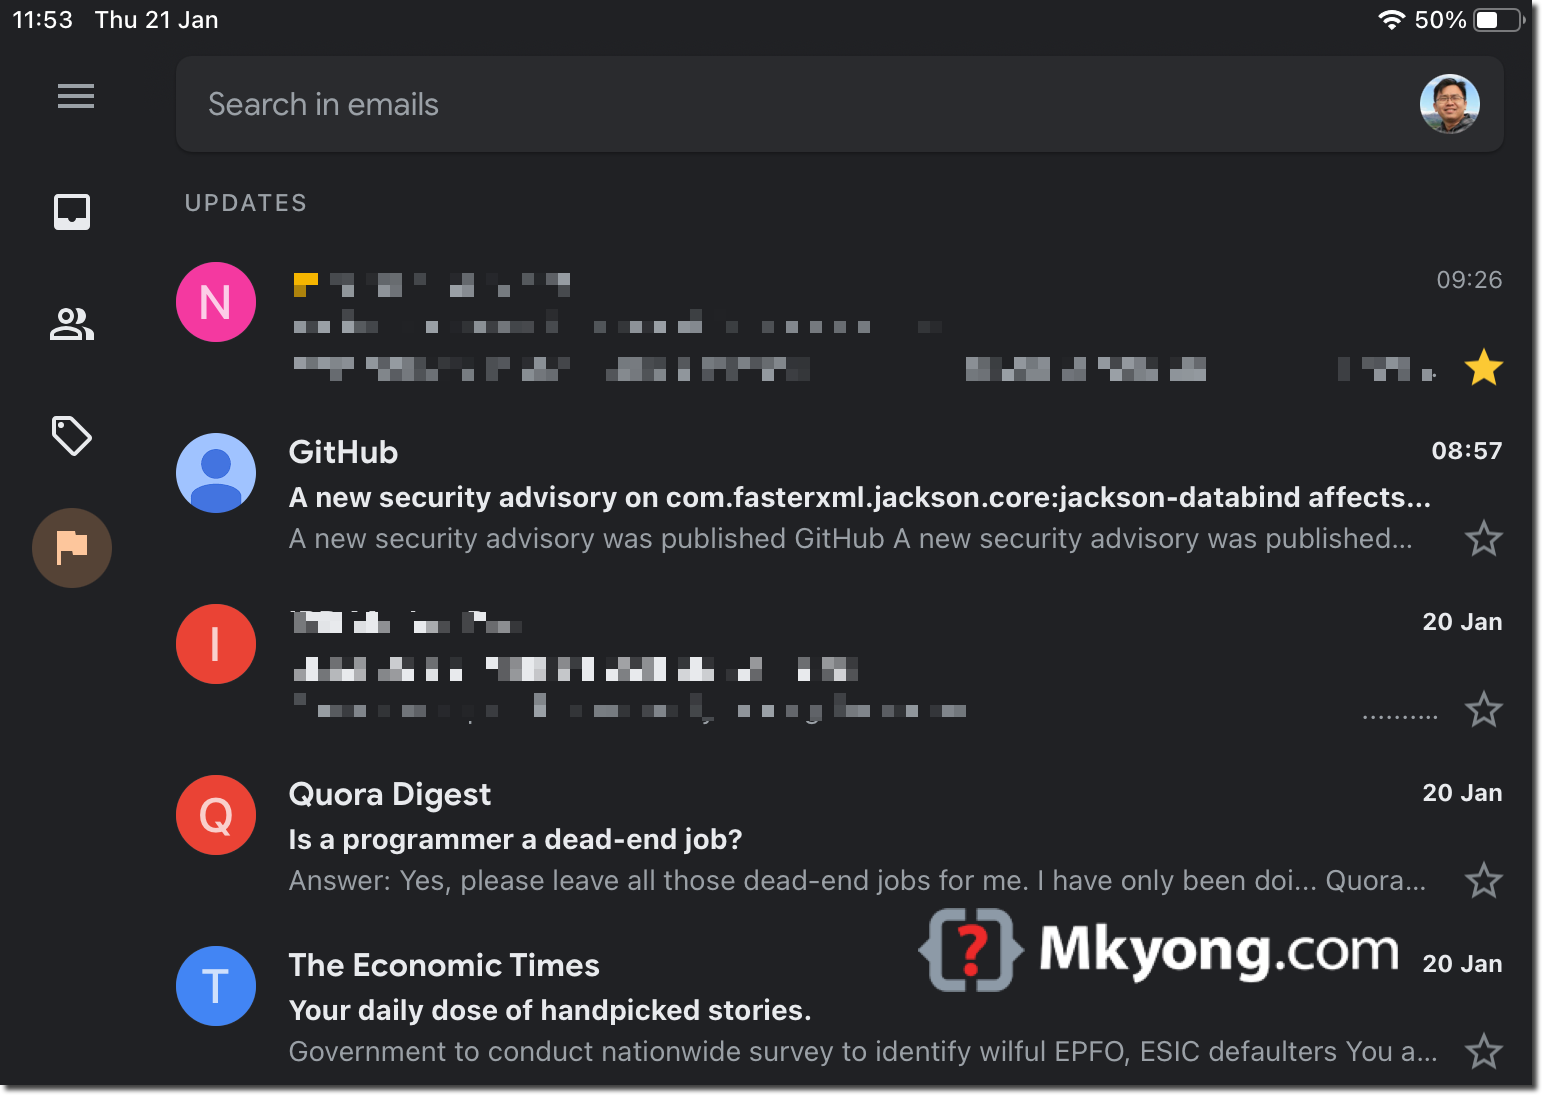Tap the Wi-Fi status icon

tap(1391, 20)
